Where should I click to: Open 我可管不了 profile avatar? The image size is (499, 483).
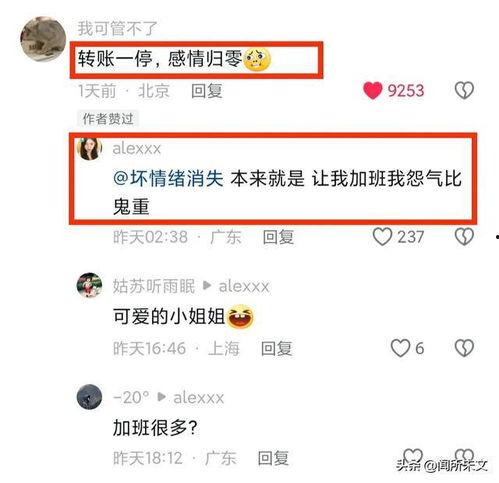point(43,39)
